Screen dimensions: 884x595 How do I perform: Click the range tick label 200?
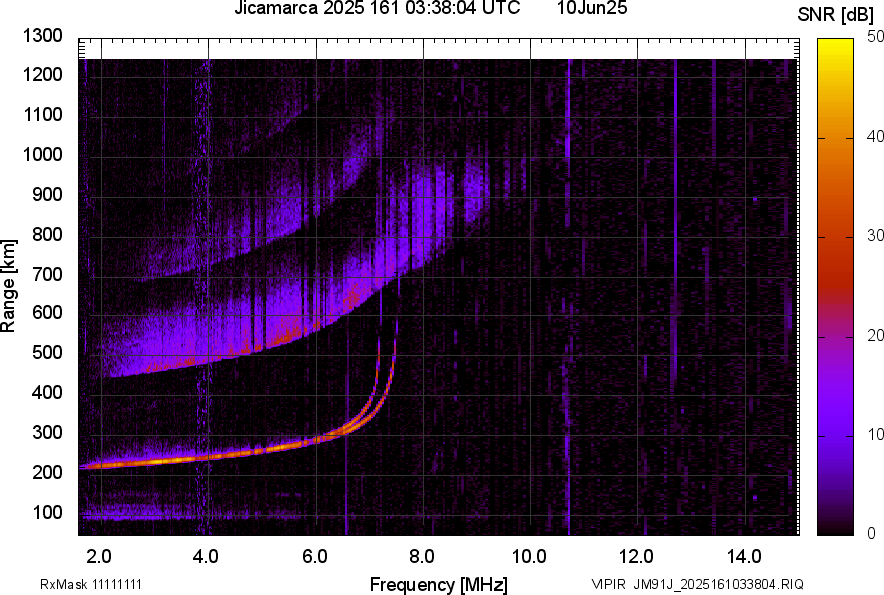tap(47, 472)
